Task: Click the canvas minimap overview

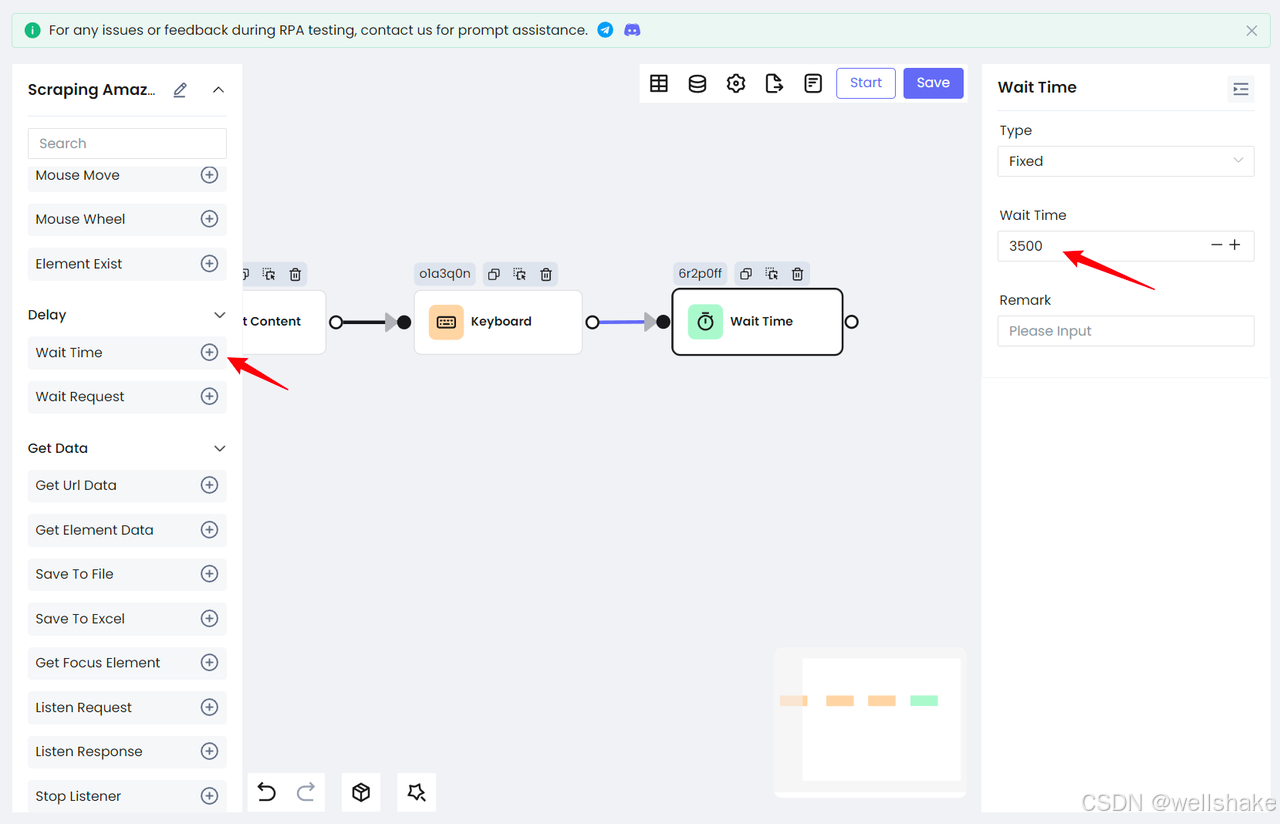Action: pos(870,722)
